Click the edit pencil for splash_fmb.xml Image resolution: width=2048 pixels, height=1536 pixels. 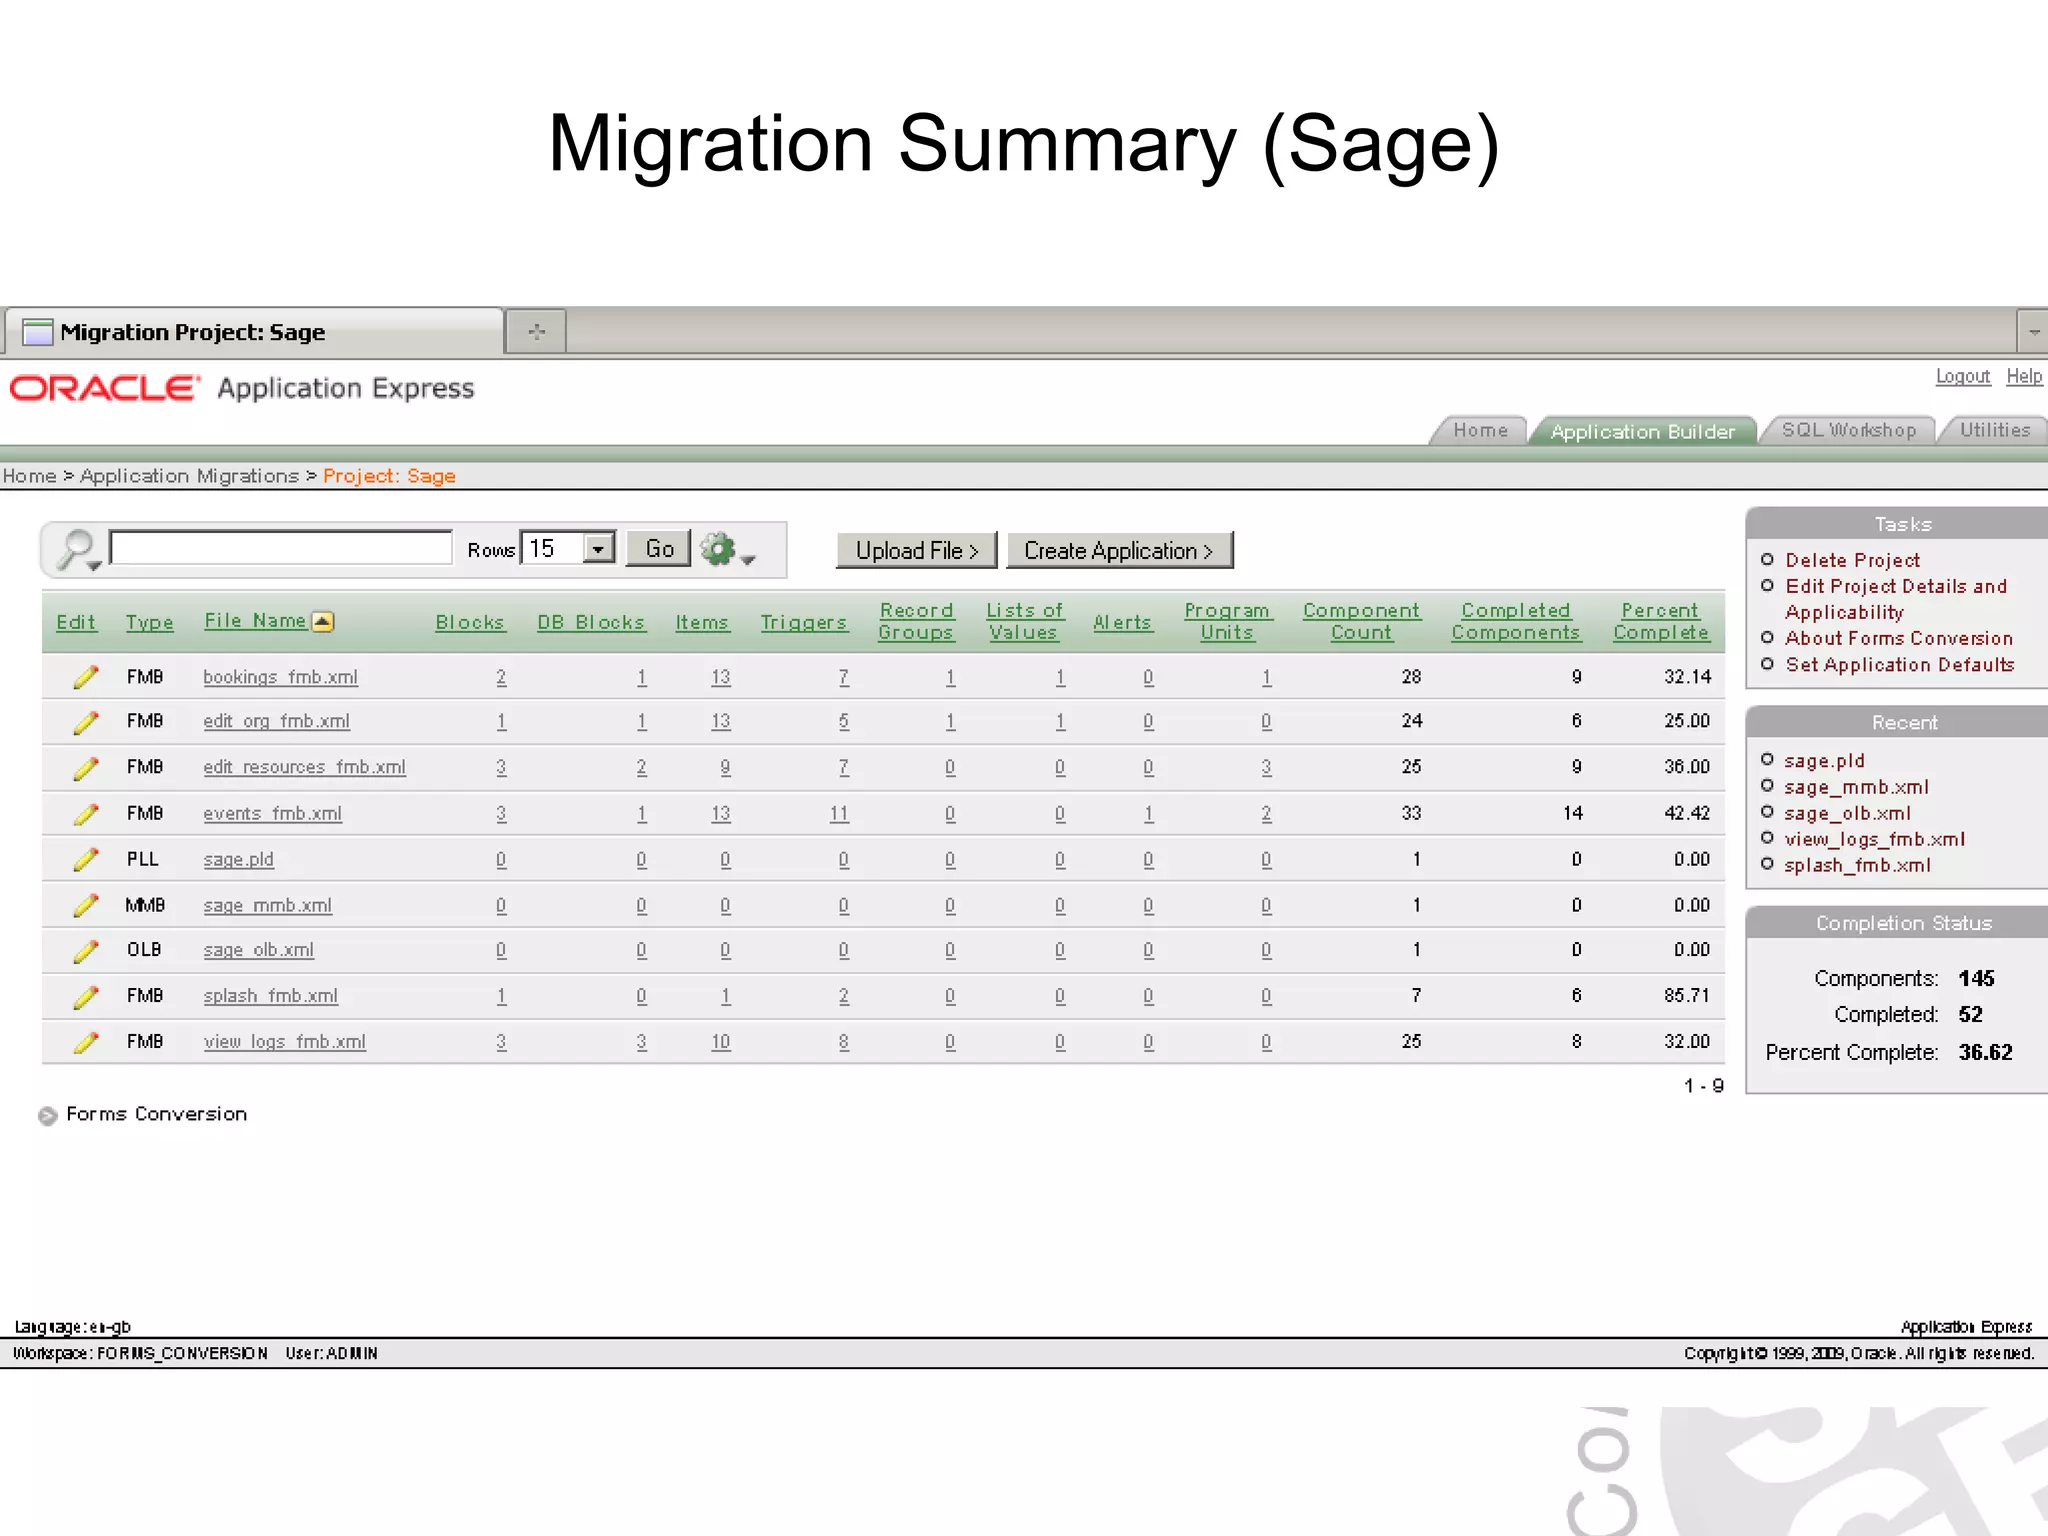(x=86, y=996)
